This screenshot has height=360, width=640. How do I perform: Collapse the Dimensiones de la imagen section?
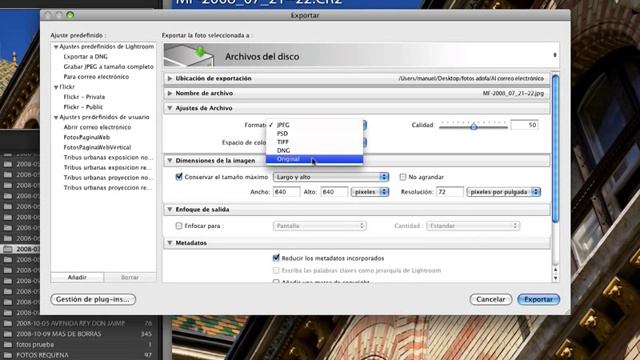click(x=170, y=161)
